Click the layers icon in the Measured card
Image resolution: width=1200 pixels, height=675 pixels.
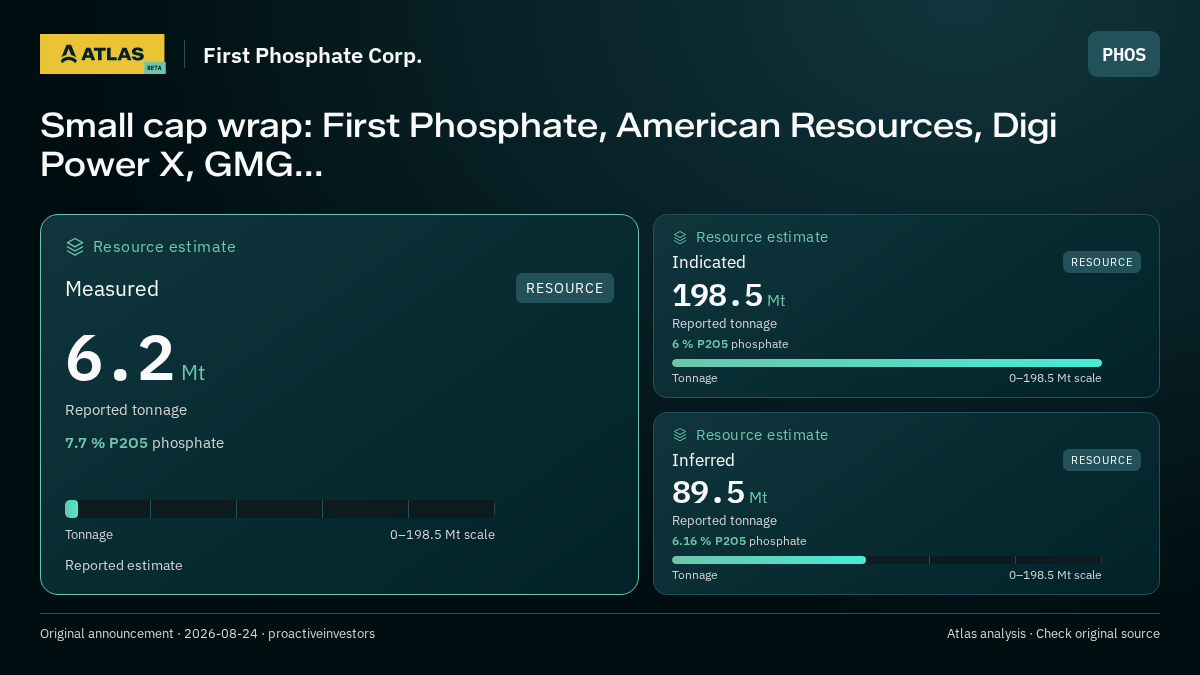[x=75, y=247]
